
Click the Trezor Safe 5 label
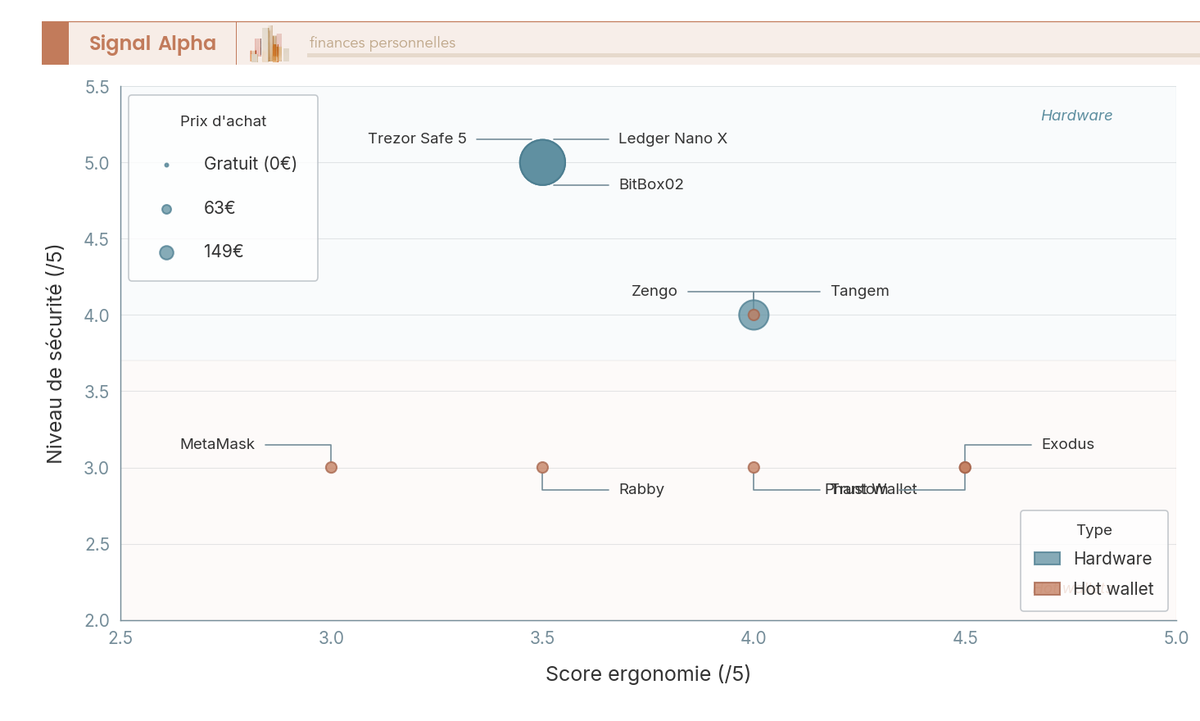pos(417,139)
